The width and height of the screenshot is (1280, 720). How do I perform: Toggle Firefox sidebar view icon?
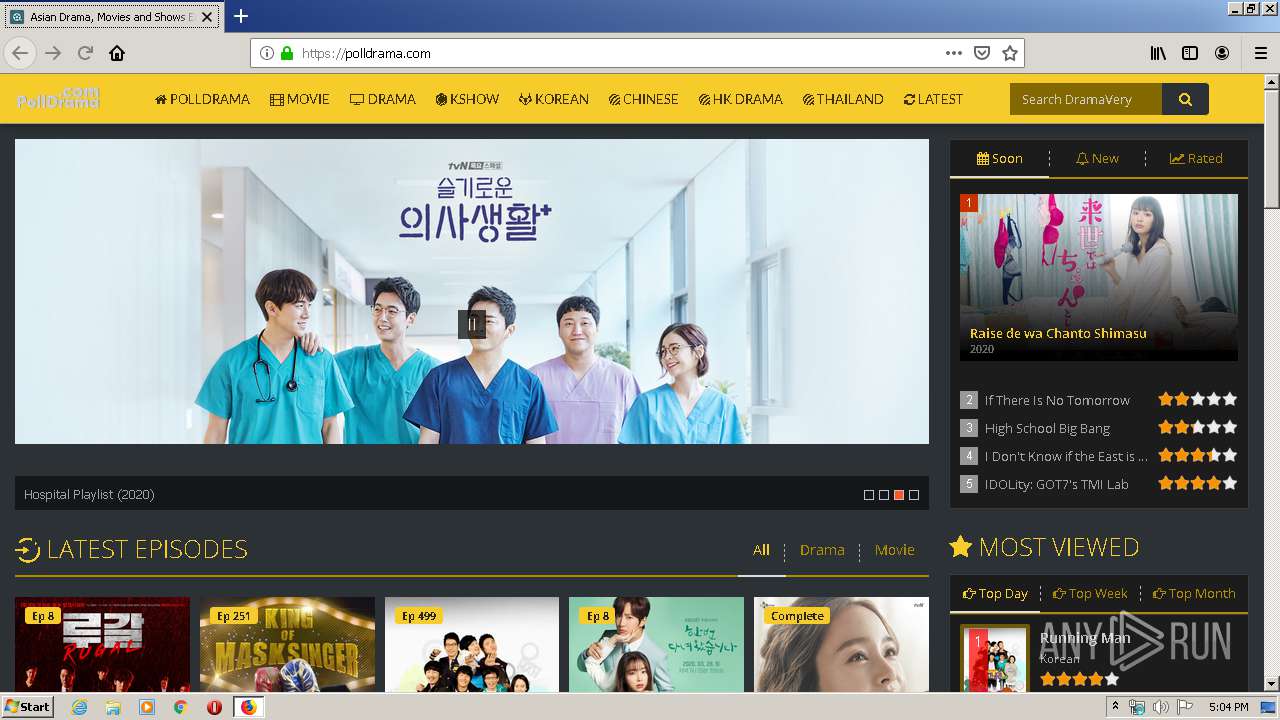[1190, 53]
